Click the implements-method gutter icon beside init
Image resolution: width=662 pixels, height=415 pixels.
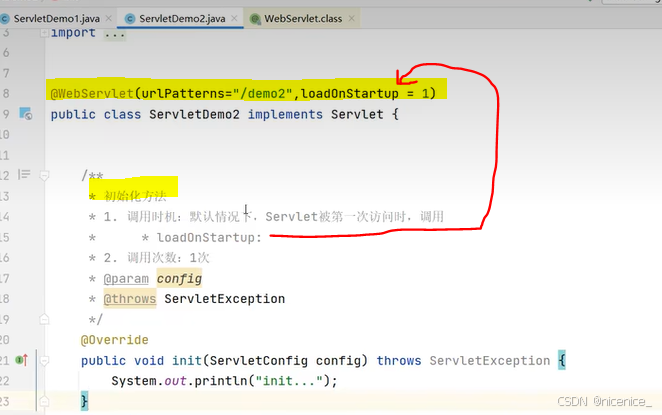click(x=22, y=360)
